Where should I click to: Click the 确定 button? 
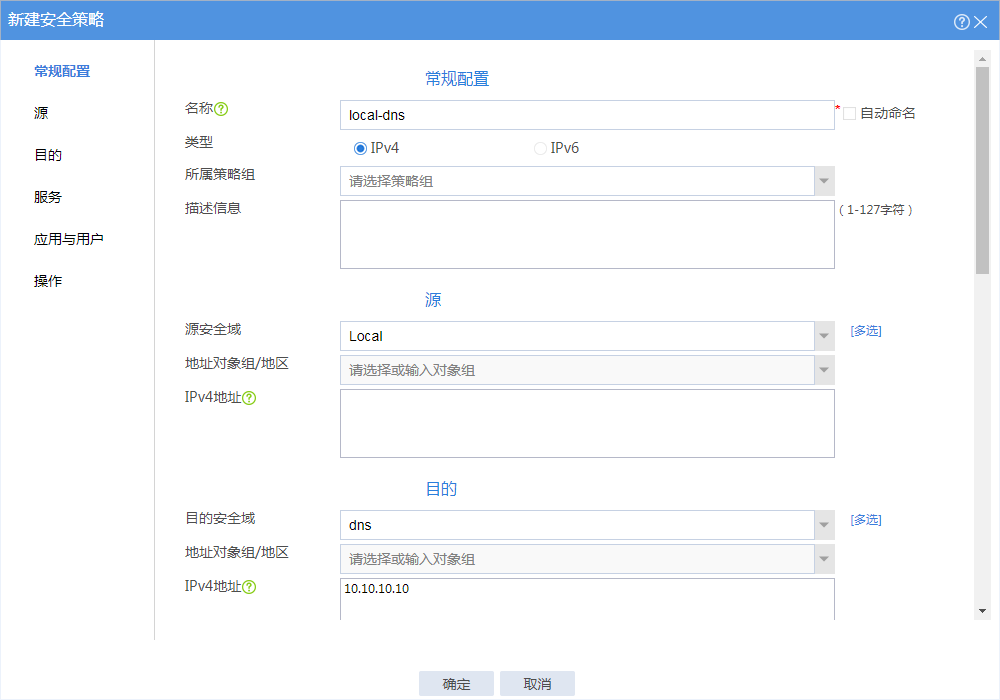(x=457, y=684)
